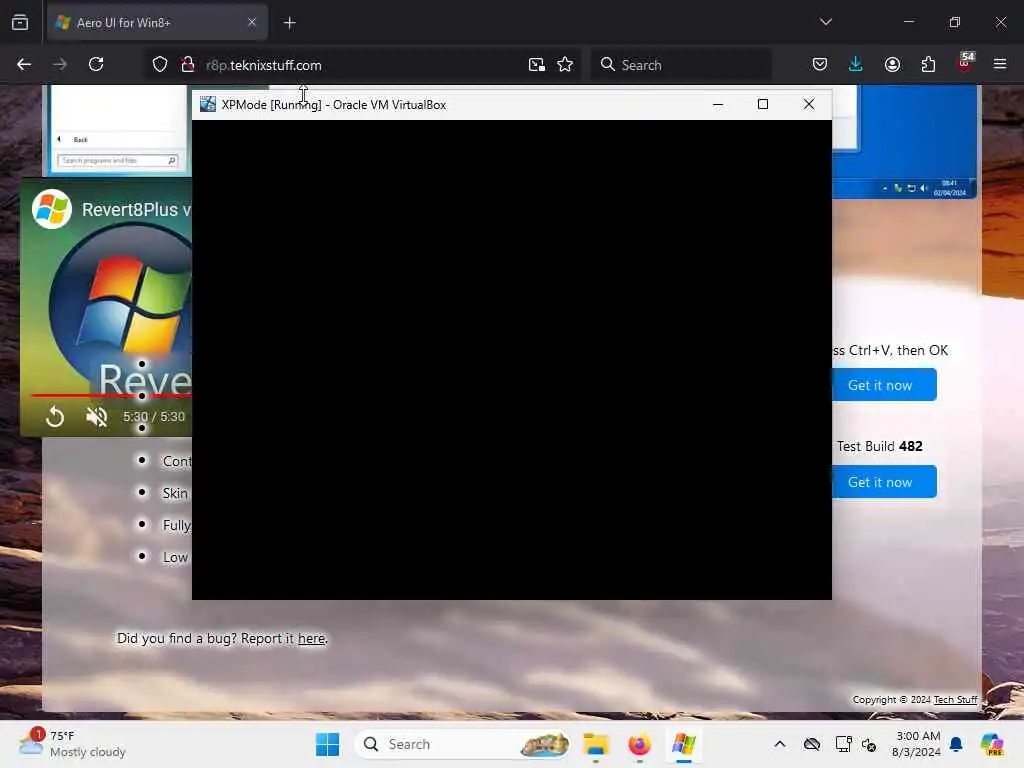Open the Tech Stuff copyright link

pos(955,699)
